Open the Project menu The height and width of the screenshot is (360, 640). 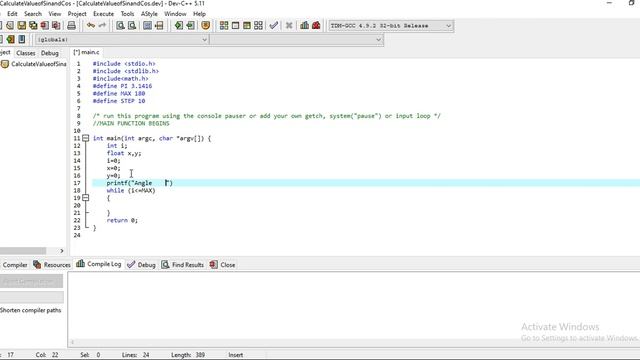click(x=77, y=14)
